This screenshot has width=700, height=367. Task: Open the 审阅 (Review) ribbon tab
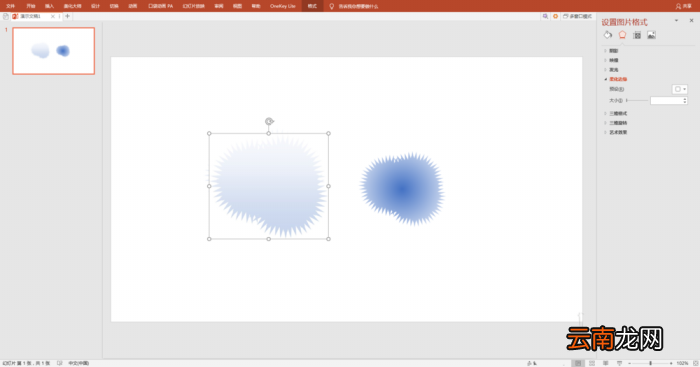coord(219,6)
